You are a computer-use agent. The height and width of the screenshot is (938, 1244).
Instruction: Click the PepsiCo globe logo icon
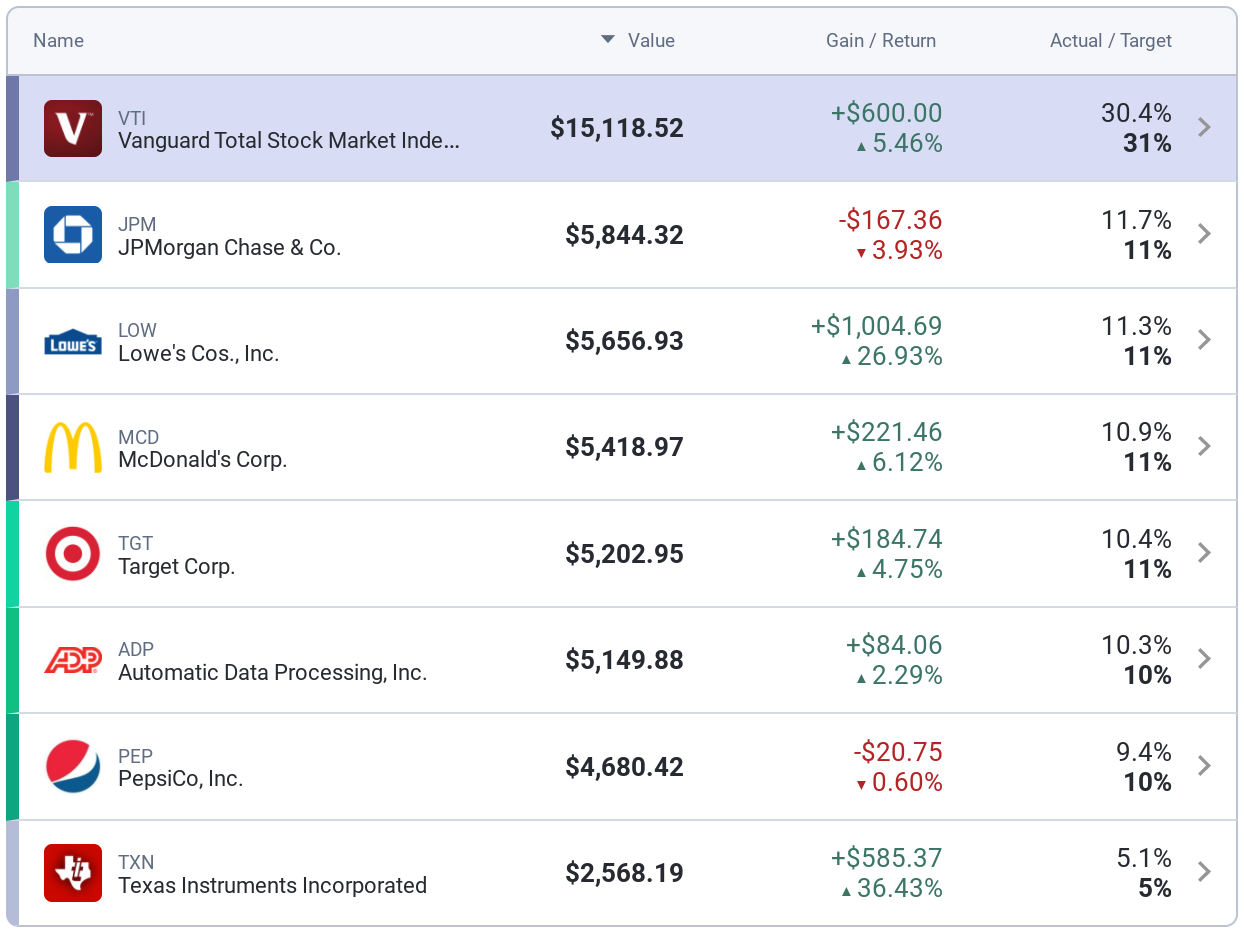[x=73, y=767]
